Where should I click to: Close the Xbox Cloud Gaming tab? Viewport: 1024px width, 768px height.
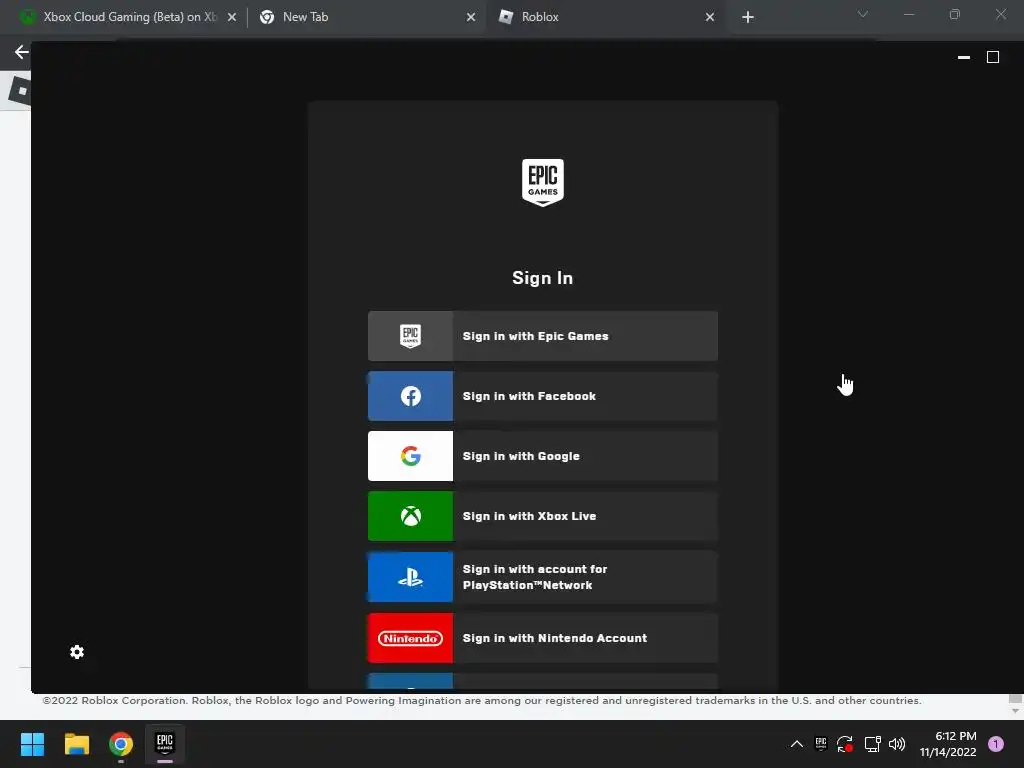pos(232,17)
